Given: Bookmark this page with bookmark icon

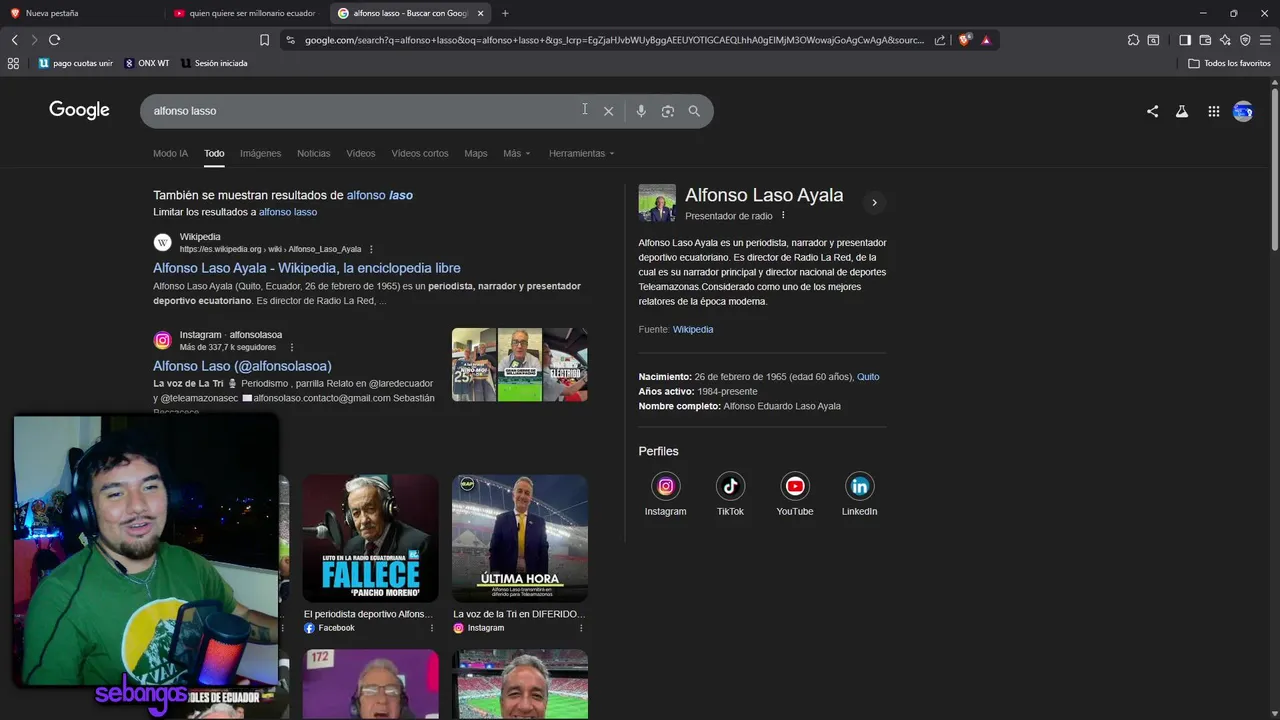Looking at the screenshot, I should click(x=264, y=40).
